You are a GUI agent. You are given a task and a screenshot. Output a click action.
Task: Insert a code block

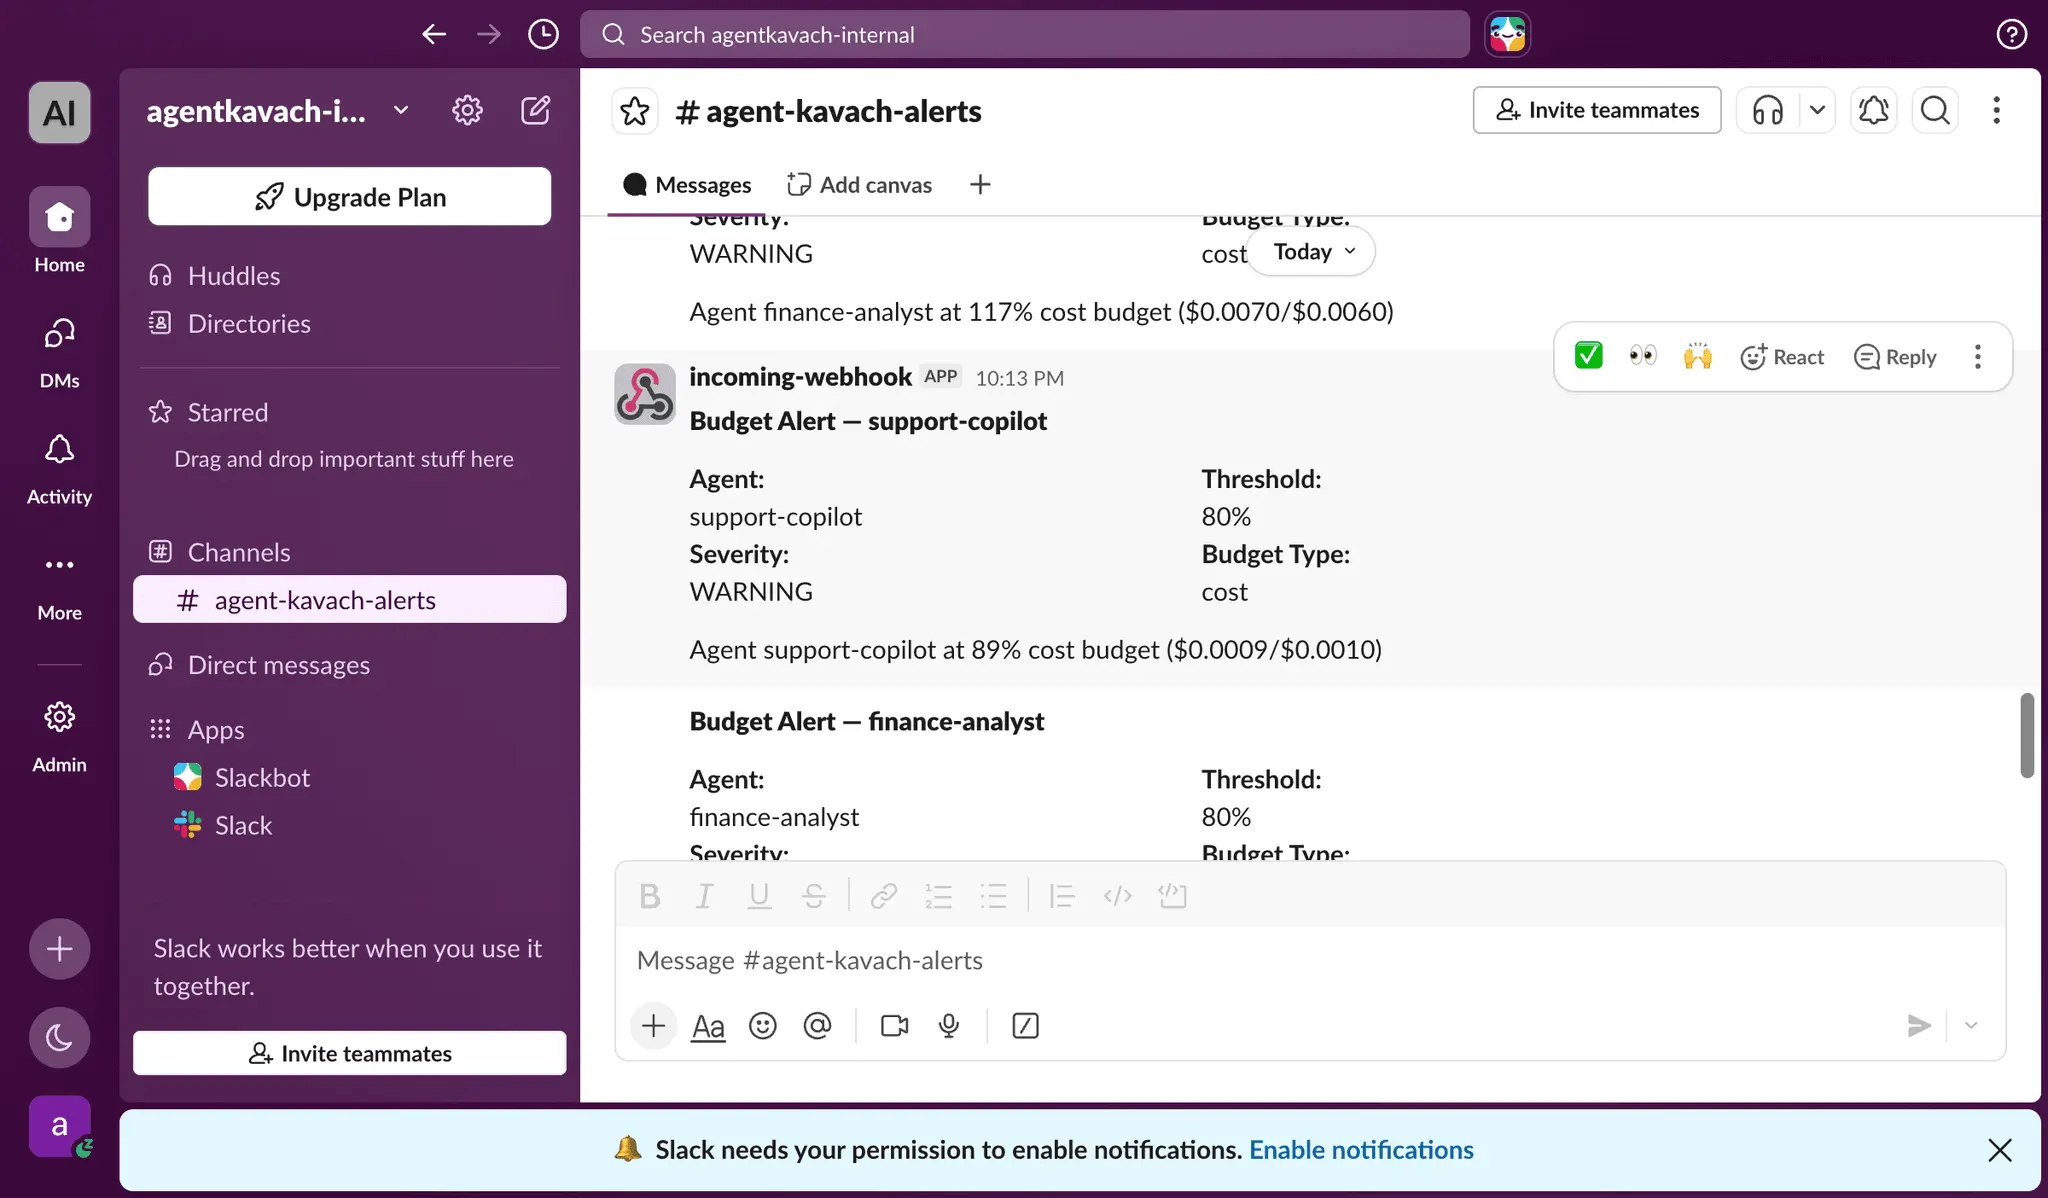tap(1172, 896)
